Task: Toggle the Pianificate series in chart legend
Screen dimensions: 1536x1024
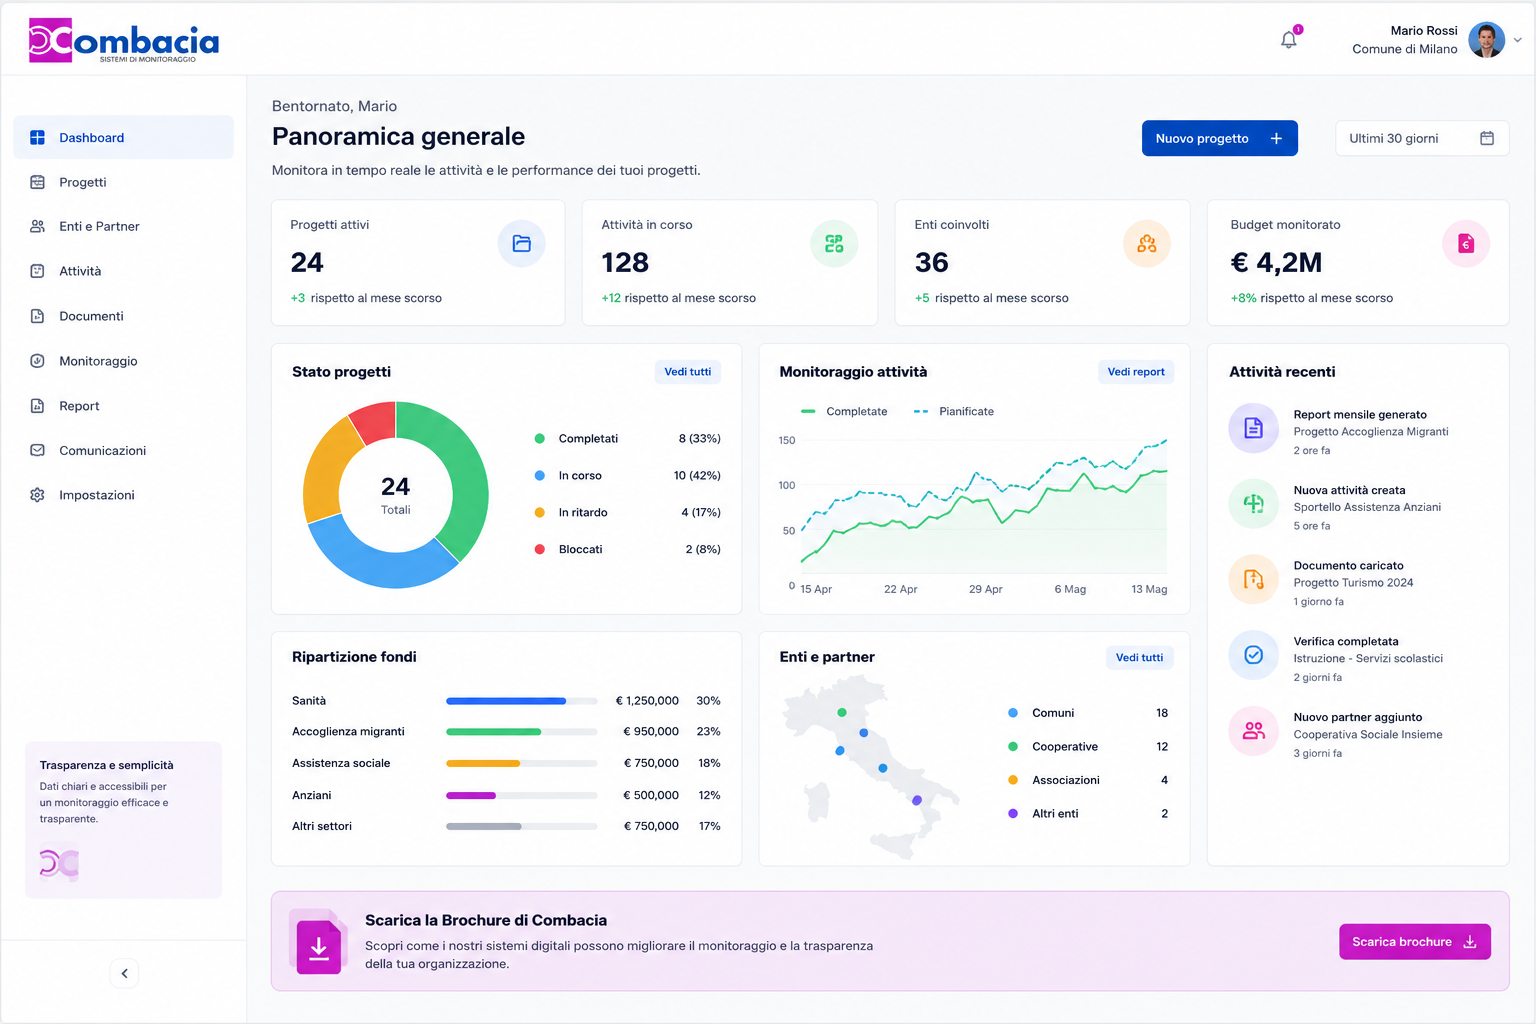Action: [x=954, y=411]
